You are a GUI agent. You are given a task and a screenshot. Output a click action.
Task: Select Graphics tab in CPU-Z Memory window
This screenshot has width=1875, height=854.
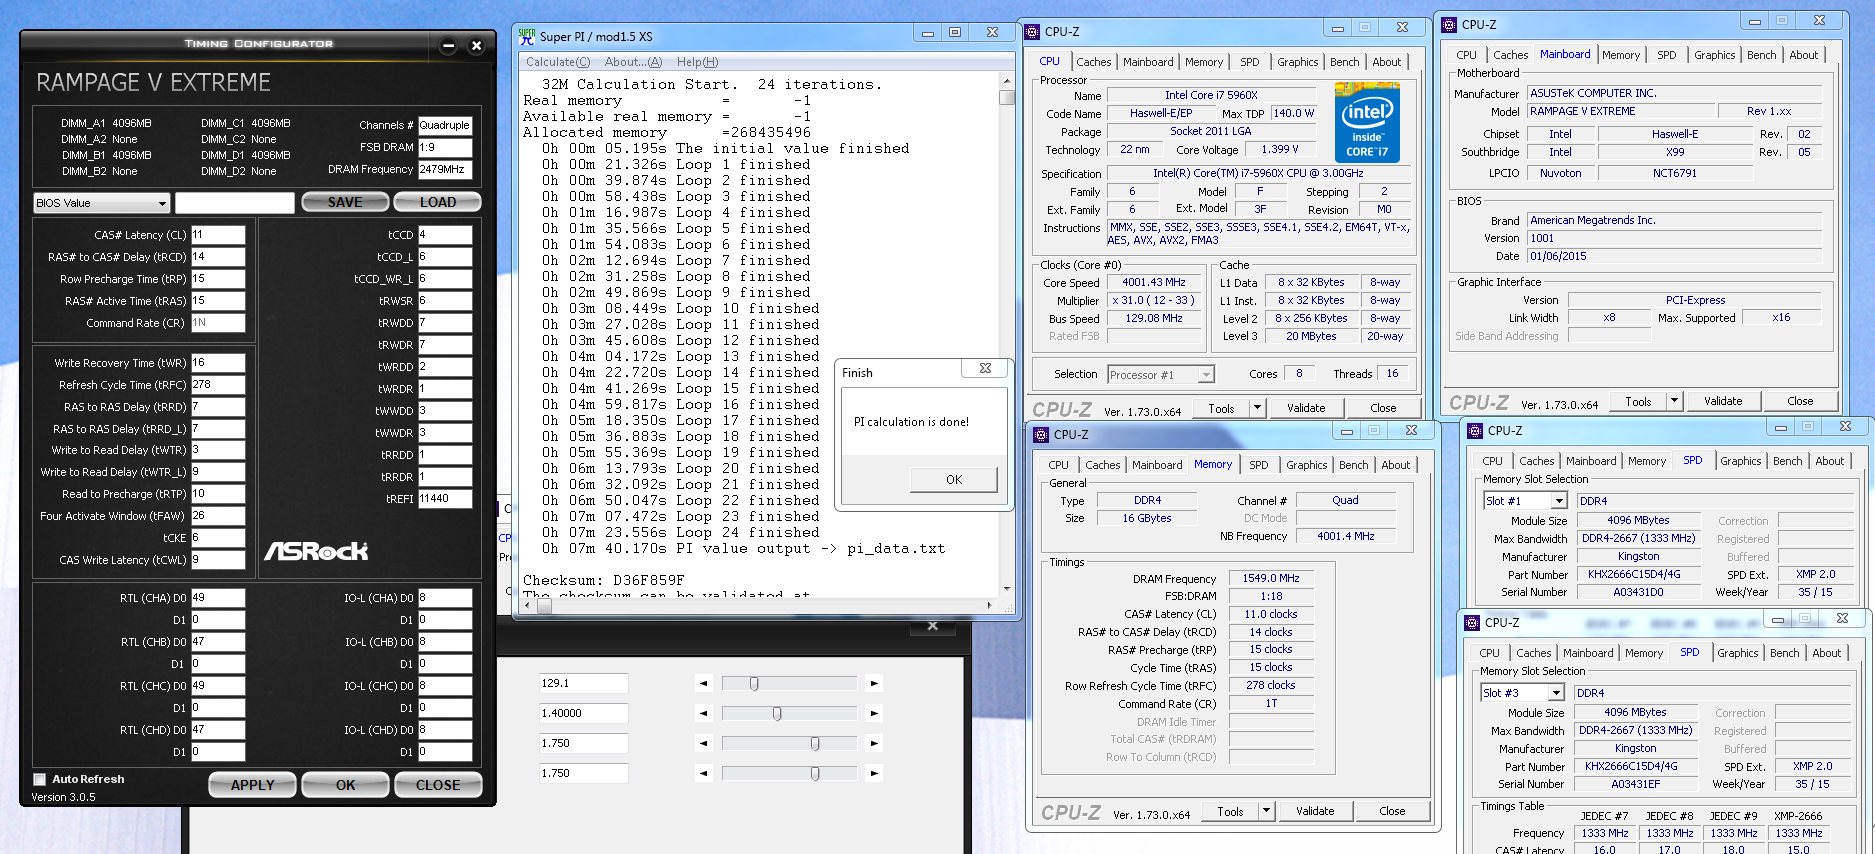click(1306, 465)
